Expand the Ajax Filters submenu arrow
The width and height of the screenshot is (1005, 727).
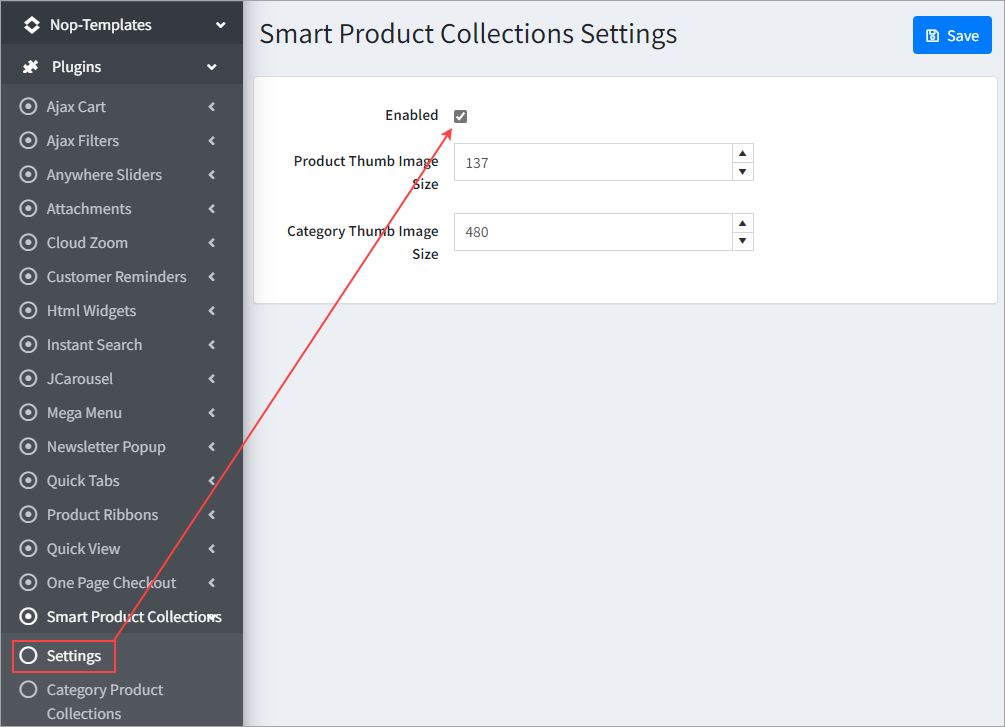click(x=212, y=141)
